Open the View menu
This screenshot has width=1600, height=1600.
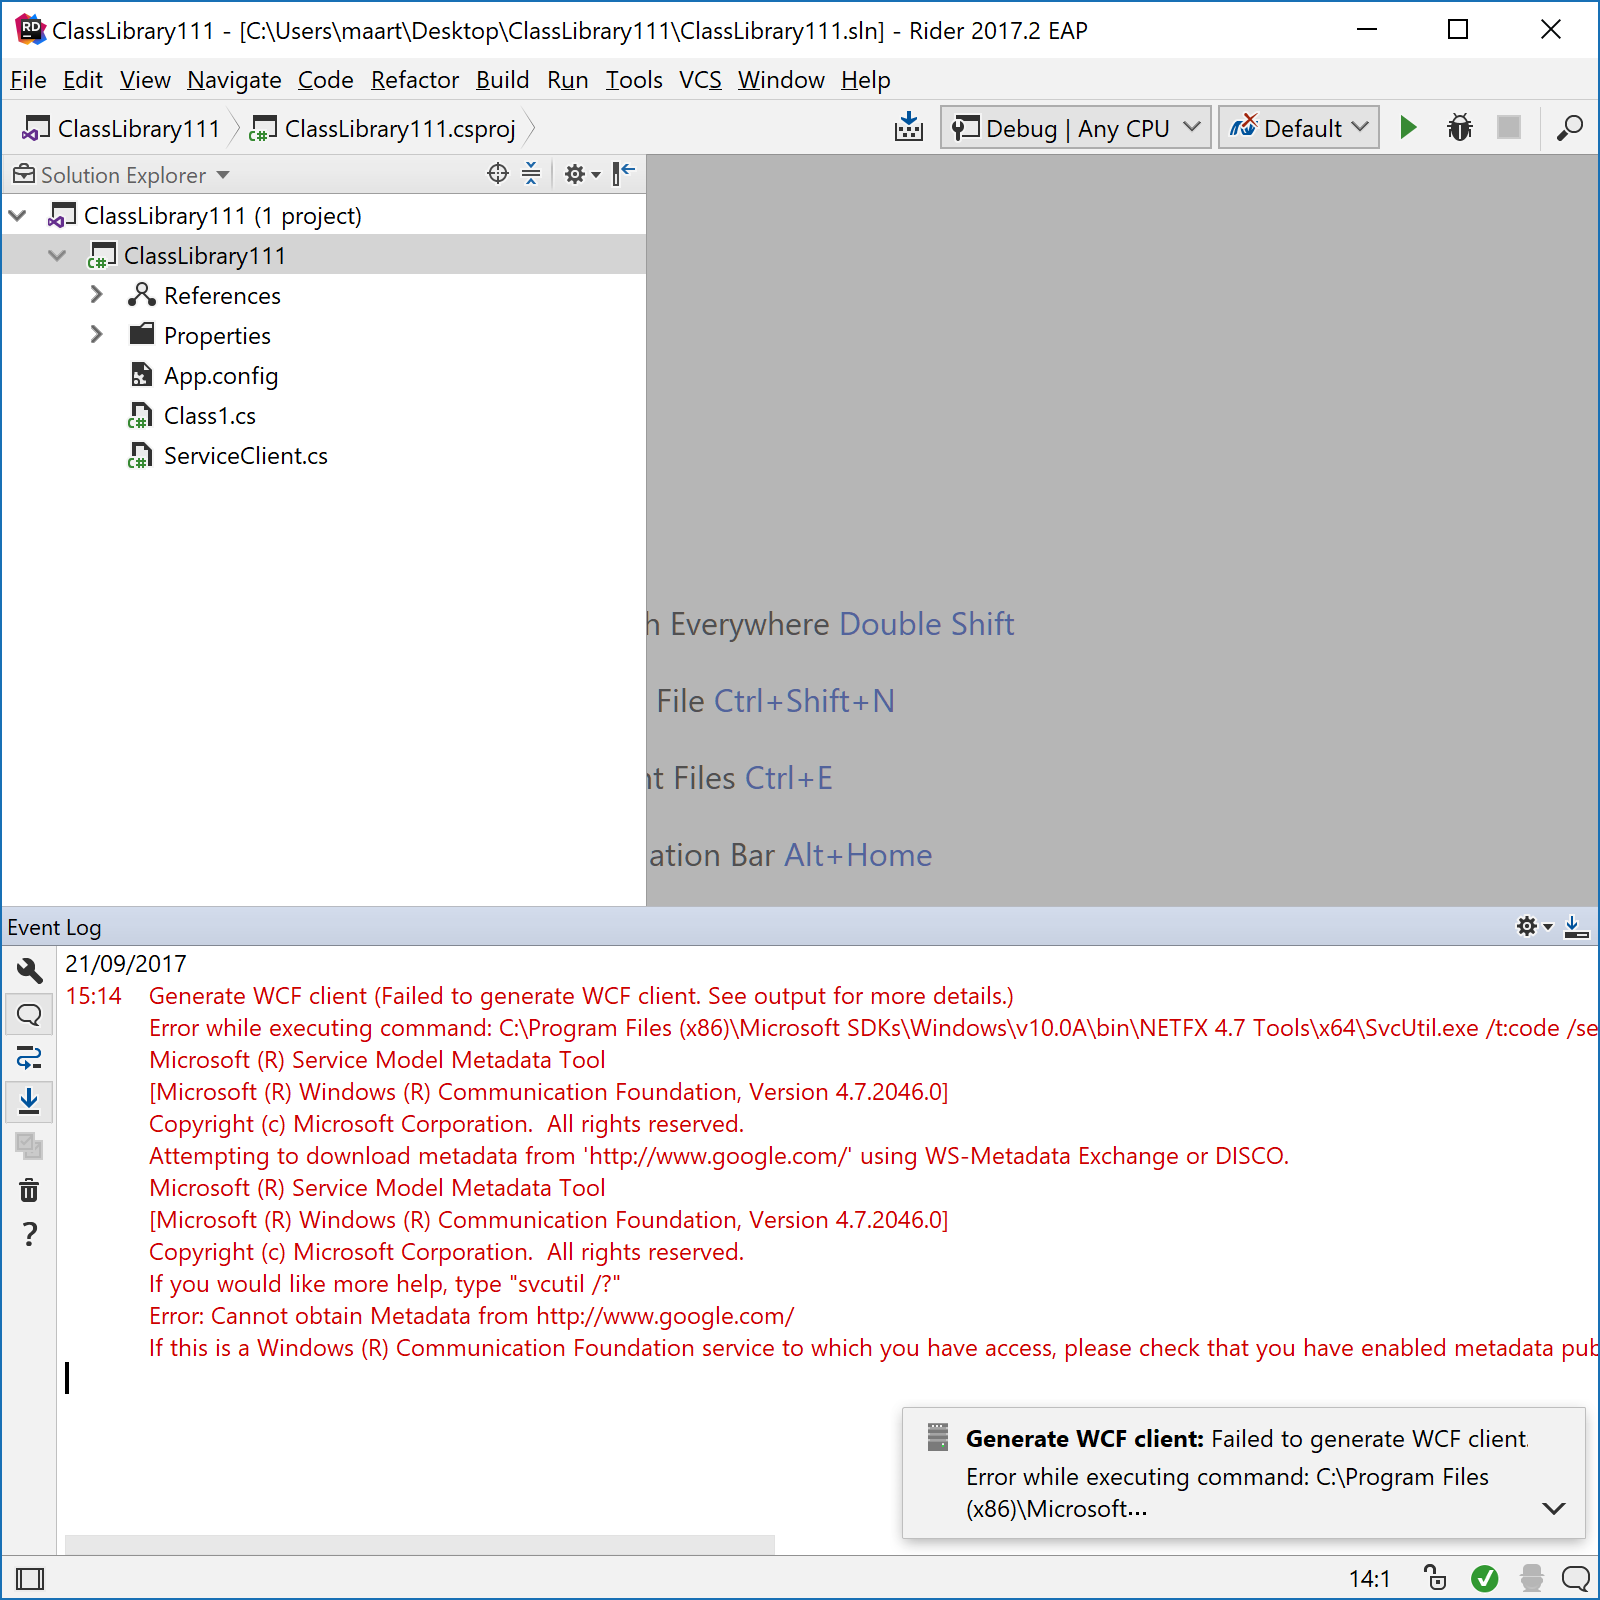click(145, 80)
